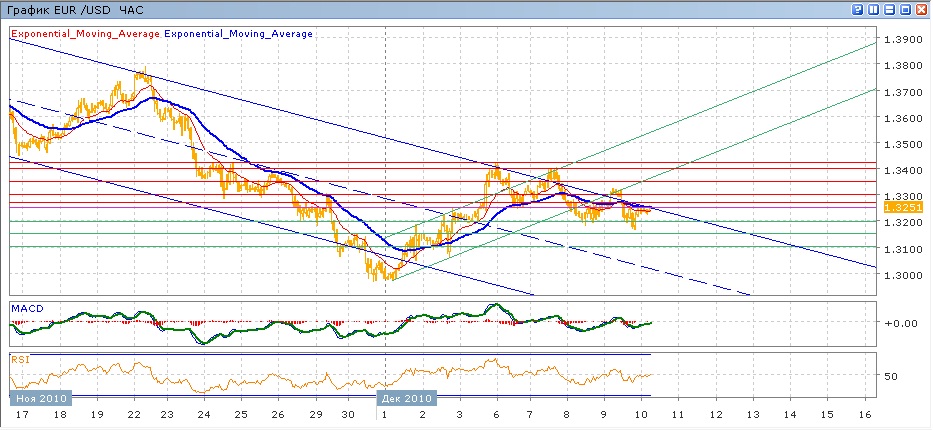Close the EUR/USD chart window
The height and width of the screenshot is (430, 933).
922,10
